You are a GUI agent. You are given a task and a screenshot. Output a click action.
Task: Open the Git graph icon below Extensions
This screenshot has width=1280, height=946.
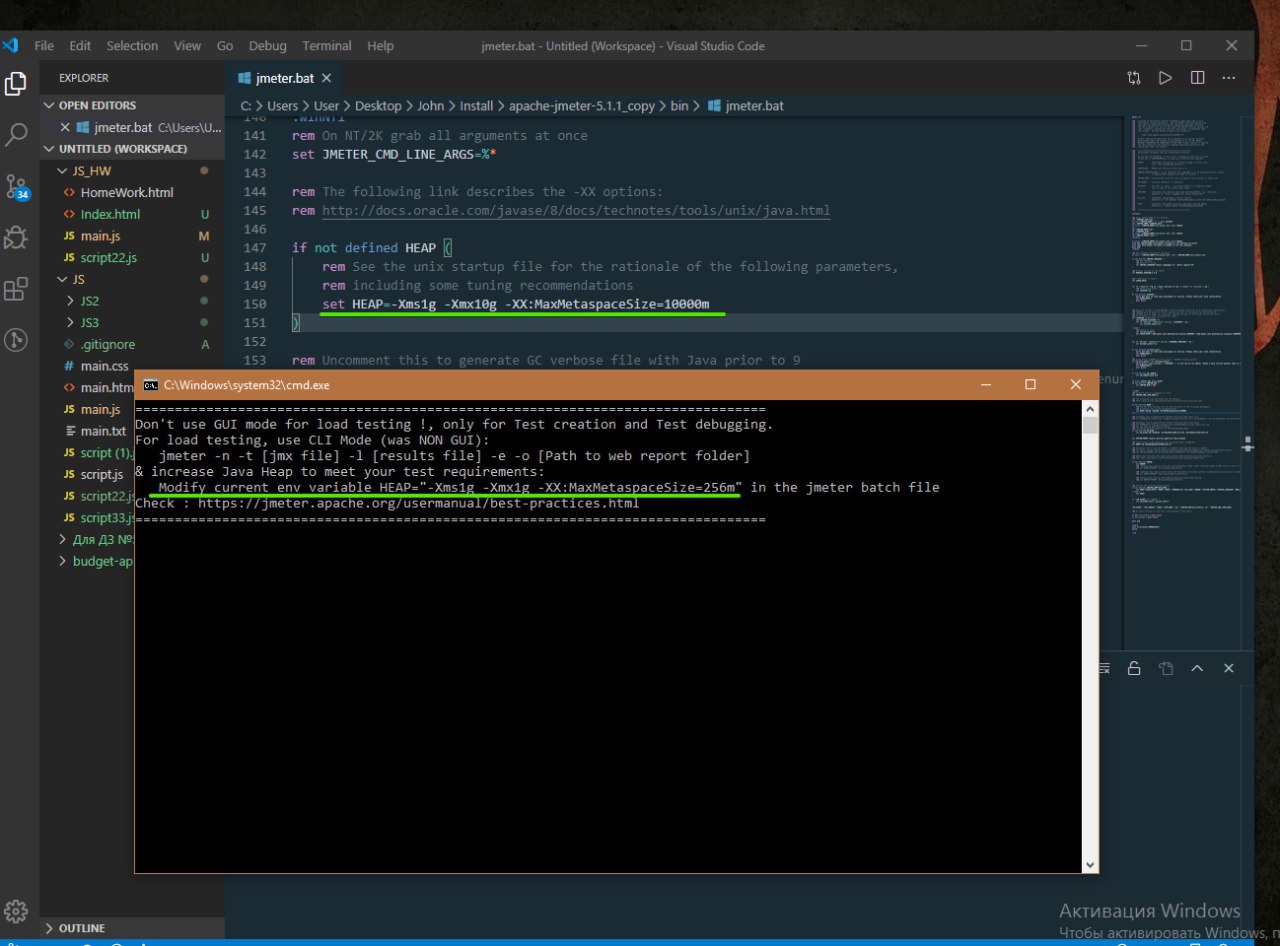16,340
